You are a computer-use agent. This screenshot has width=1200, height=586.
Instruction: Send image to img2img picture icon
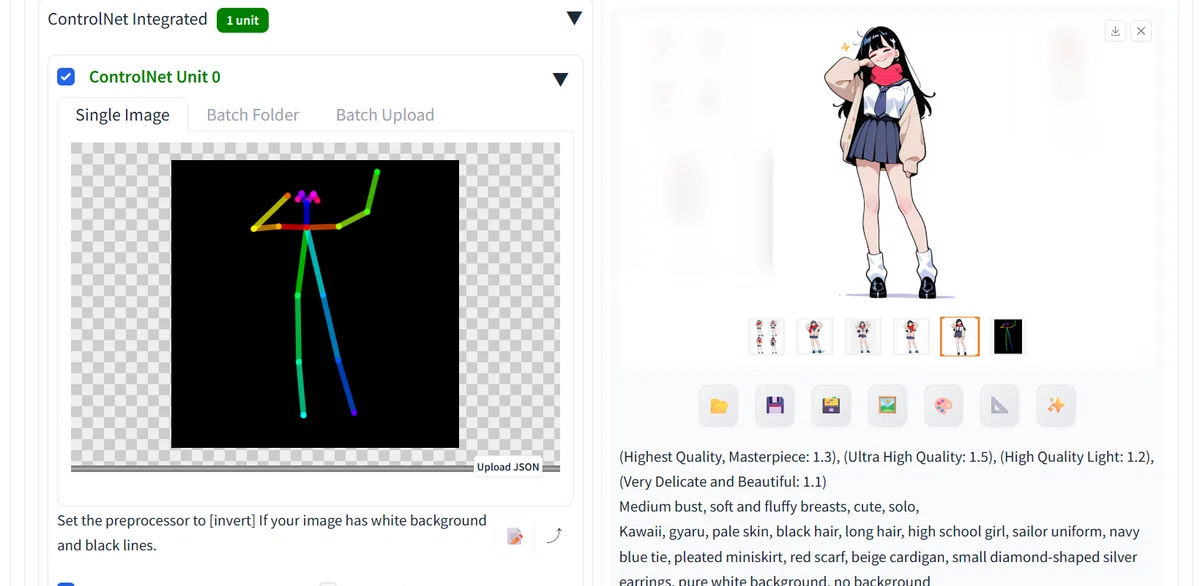tap(887, 405)
